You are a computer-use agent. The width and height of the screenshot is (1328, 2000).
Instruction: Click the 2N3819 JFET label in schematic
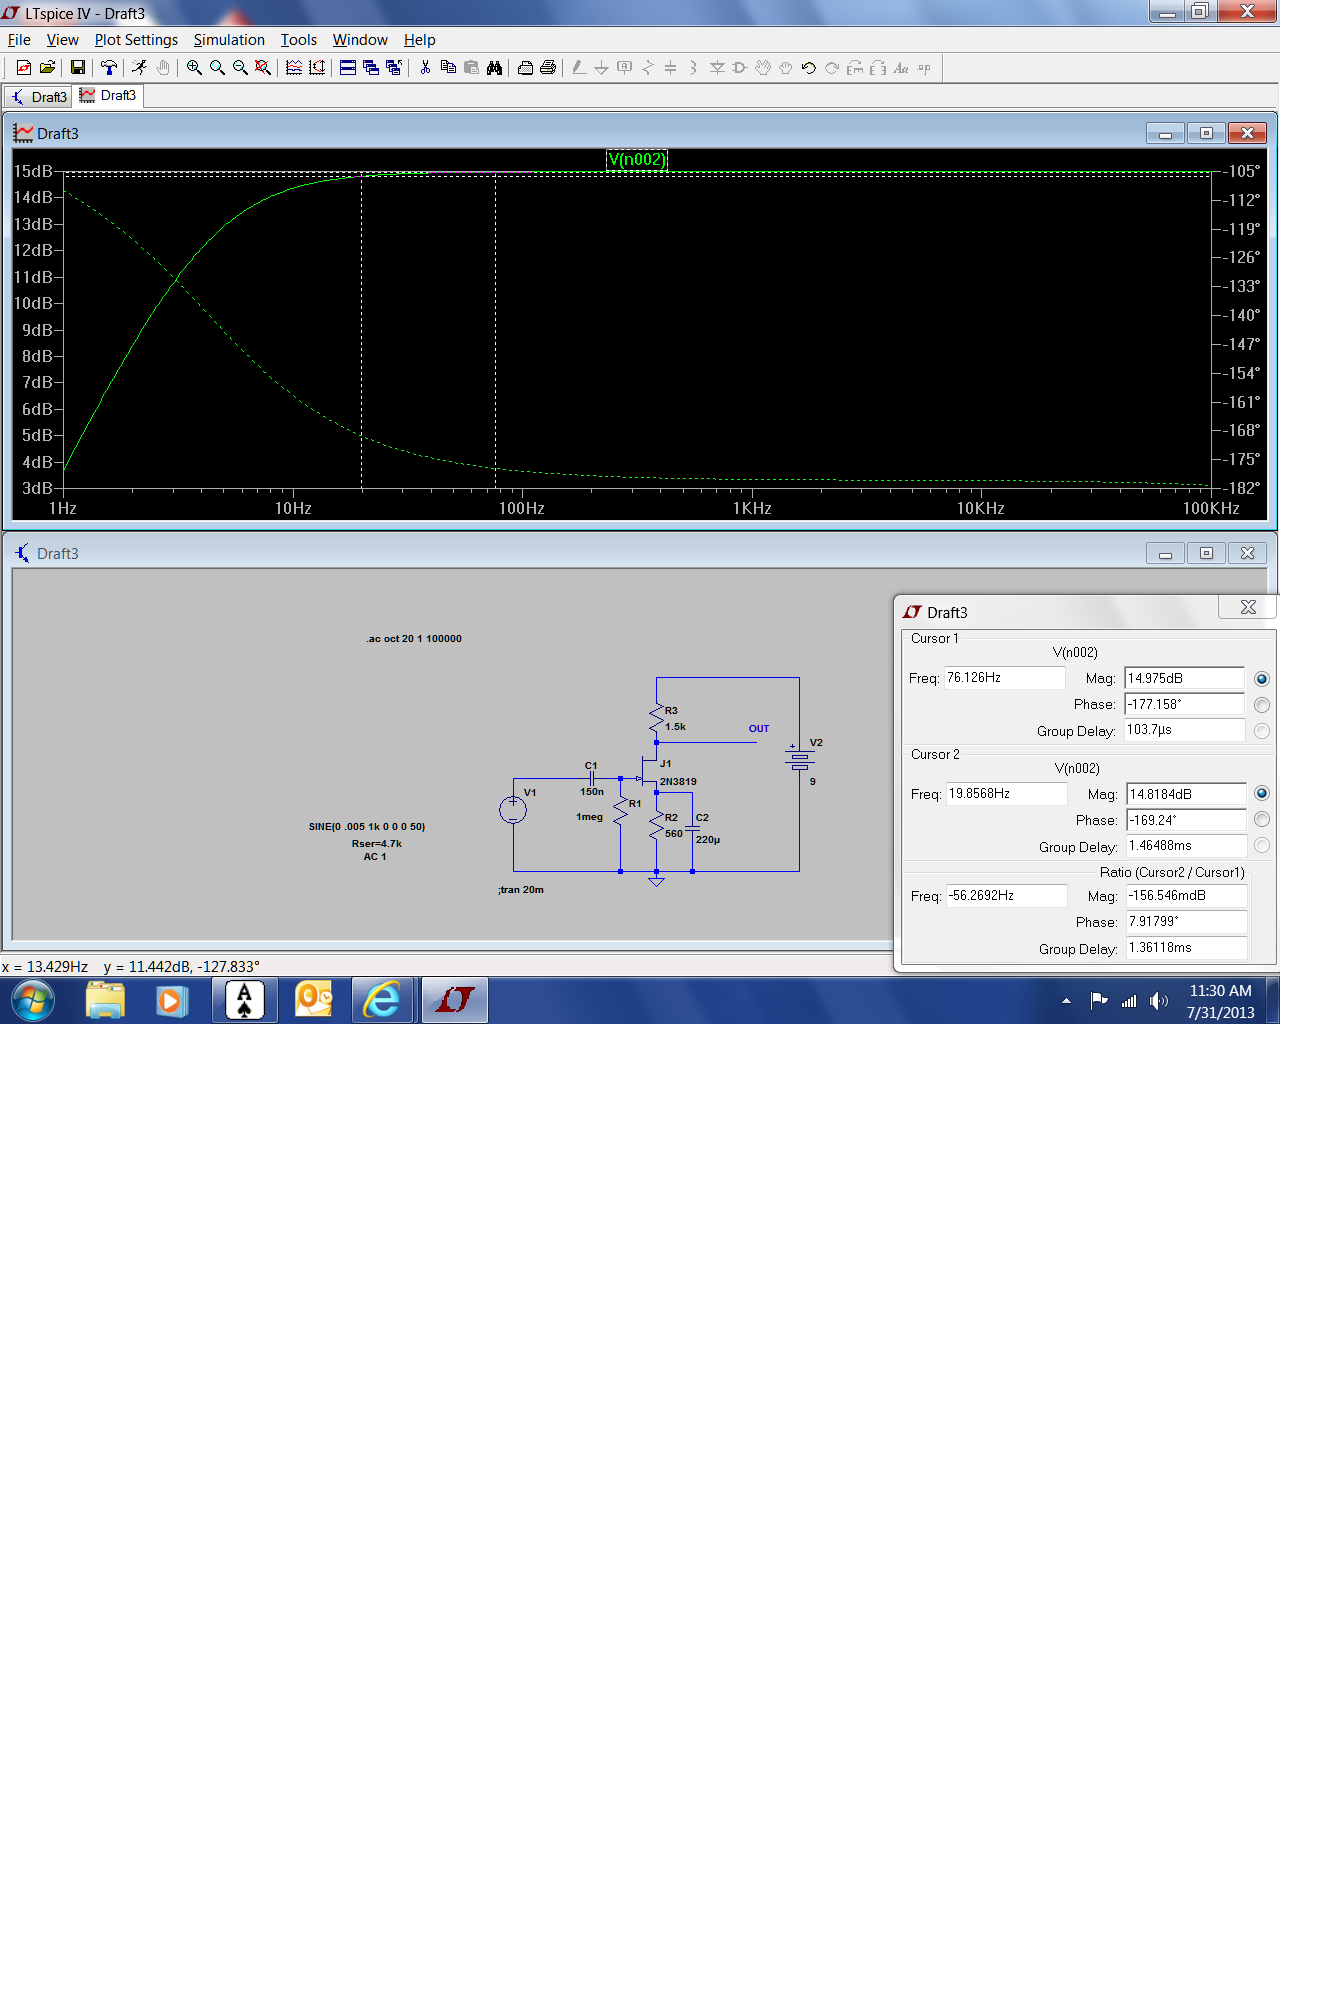point(678,782)
